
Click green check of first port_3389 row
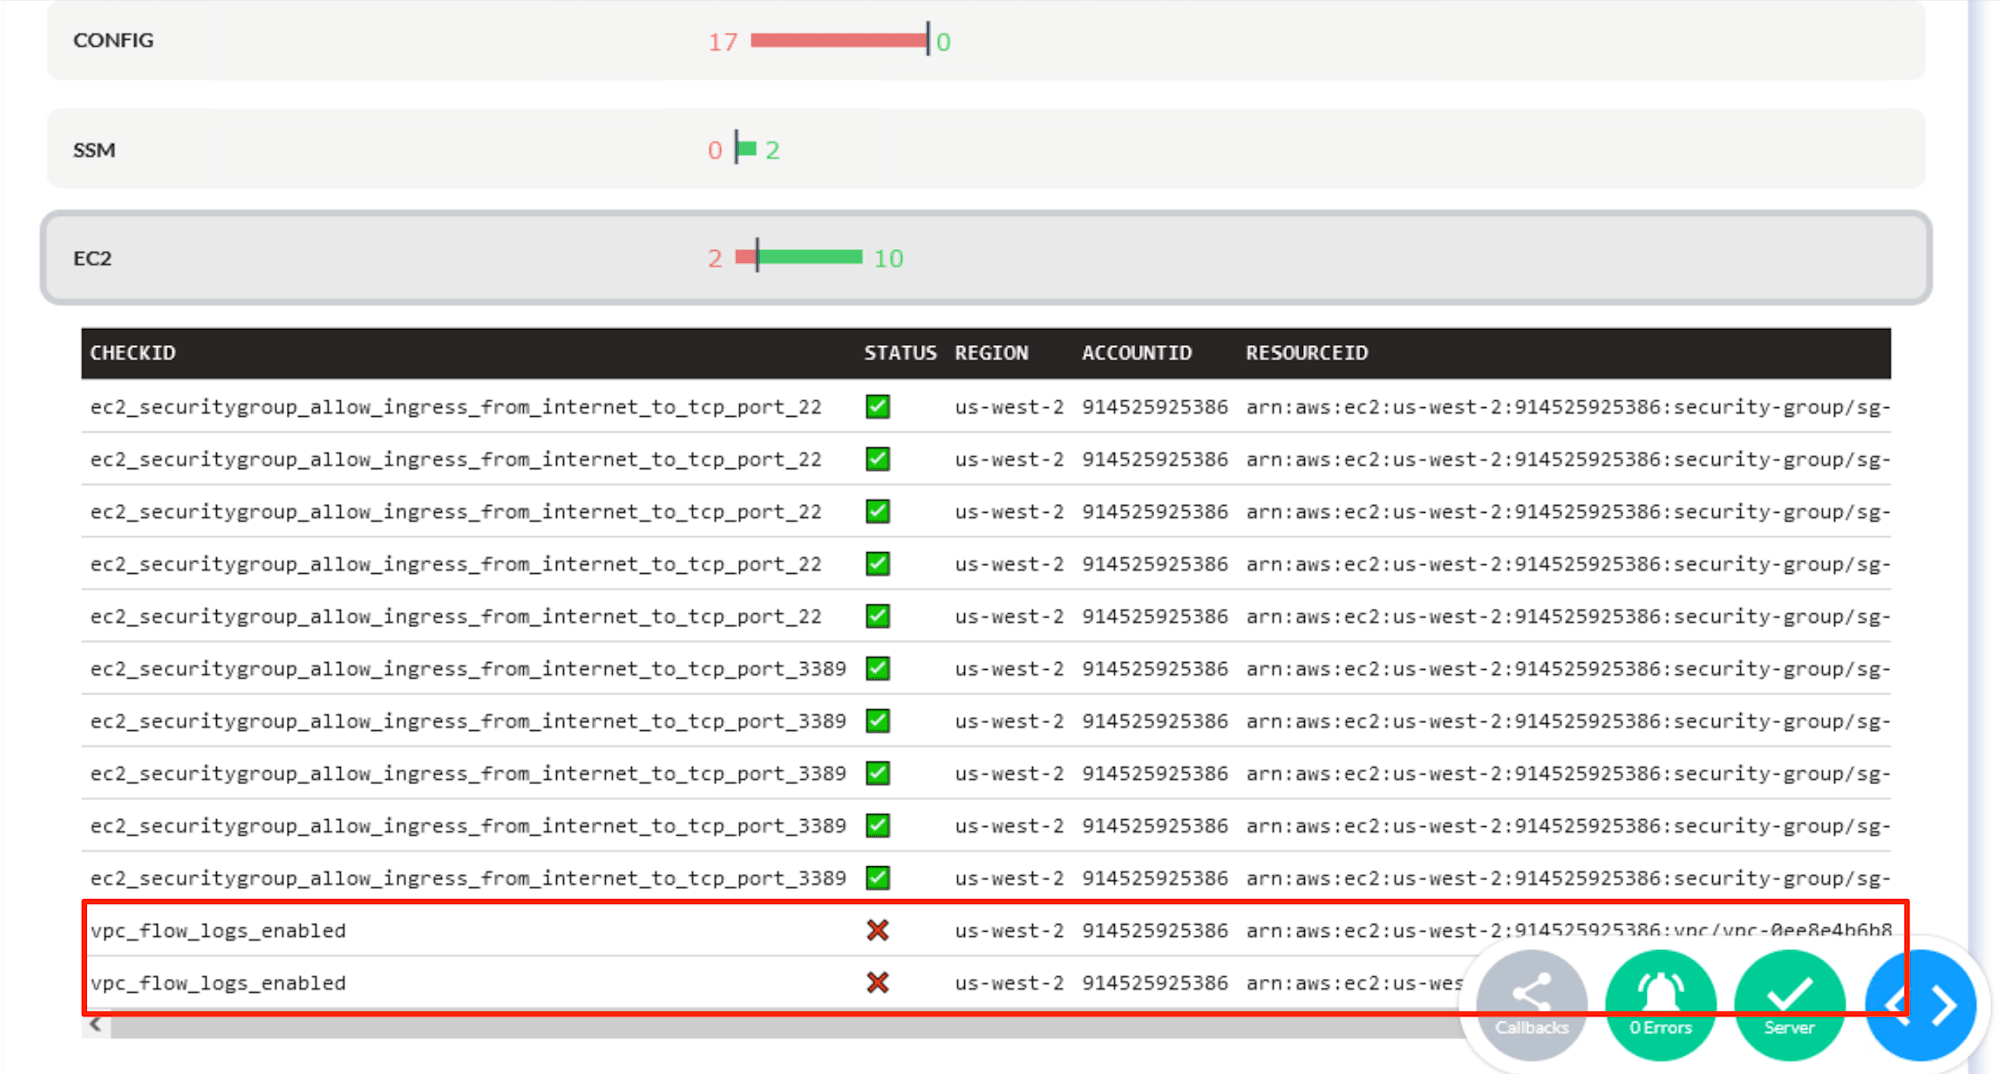[x=878, y=668]
